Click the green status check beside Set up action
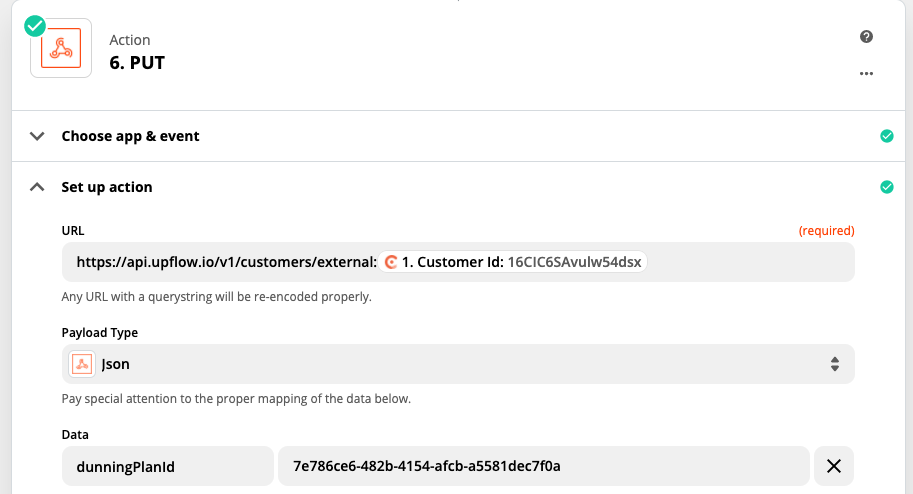The width and height of the screenshot is (913, 494). (x=886, y=187)
